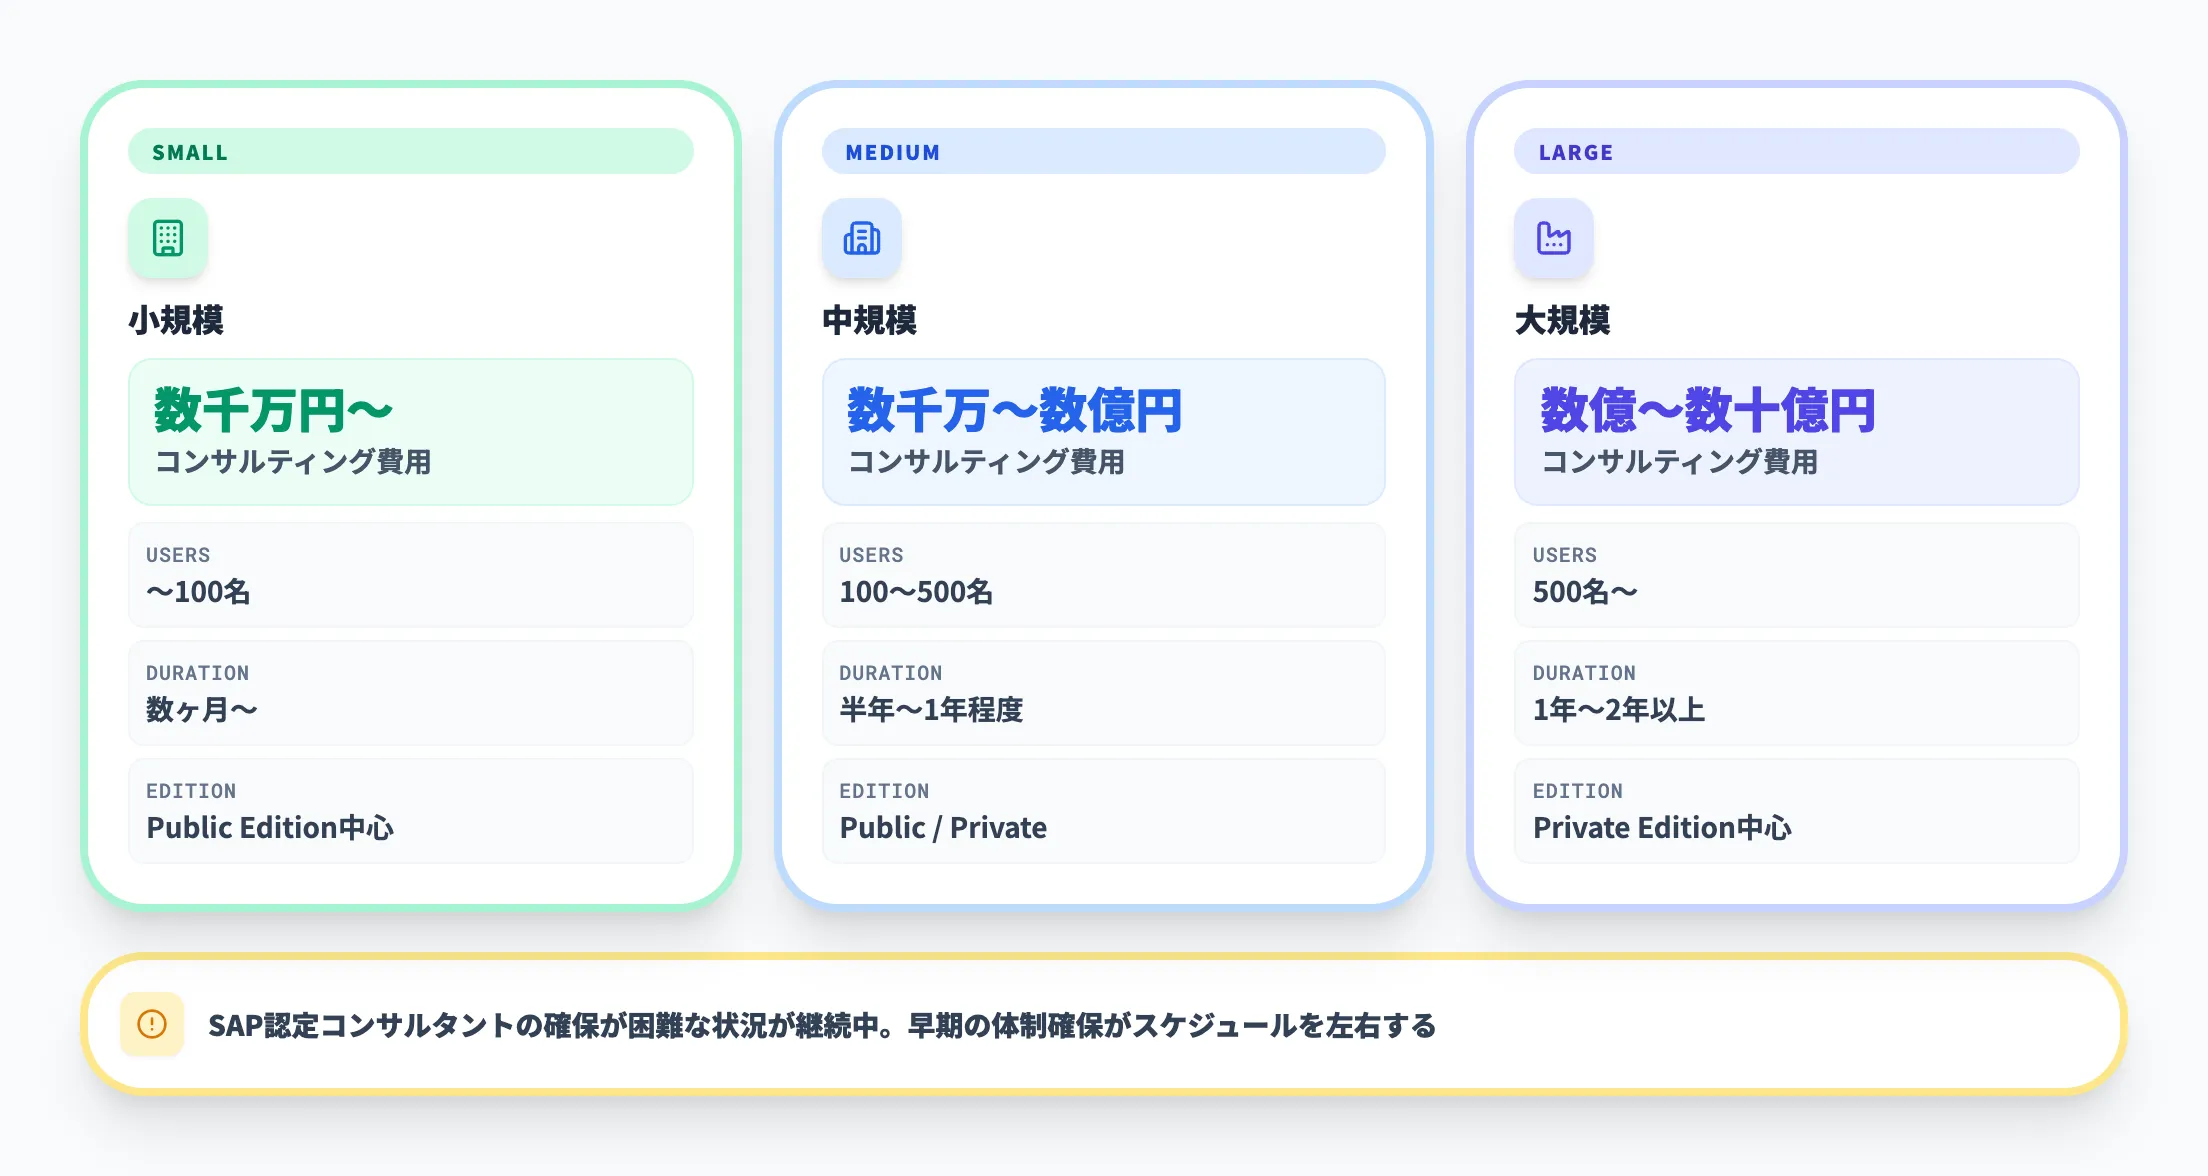
Task: Select the MEDIUM badge label
Action: [x=892, y=151]
